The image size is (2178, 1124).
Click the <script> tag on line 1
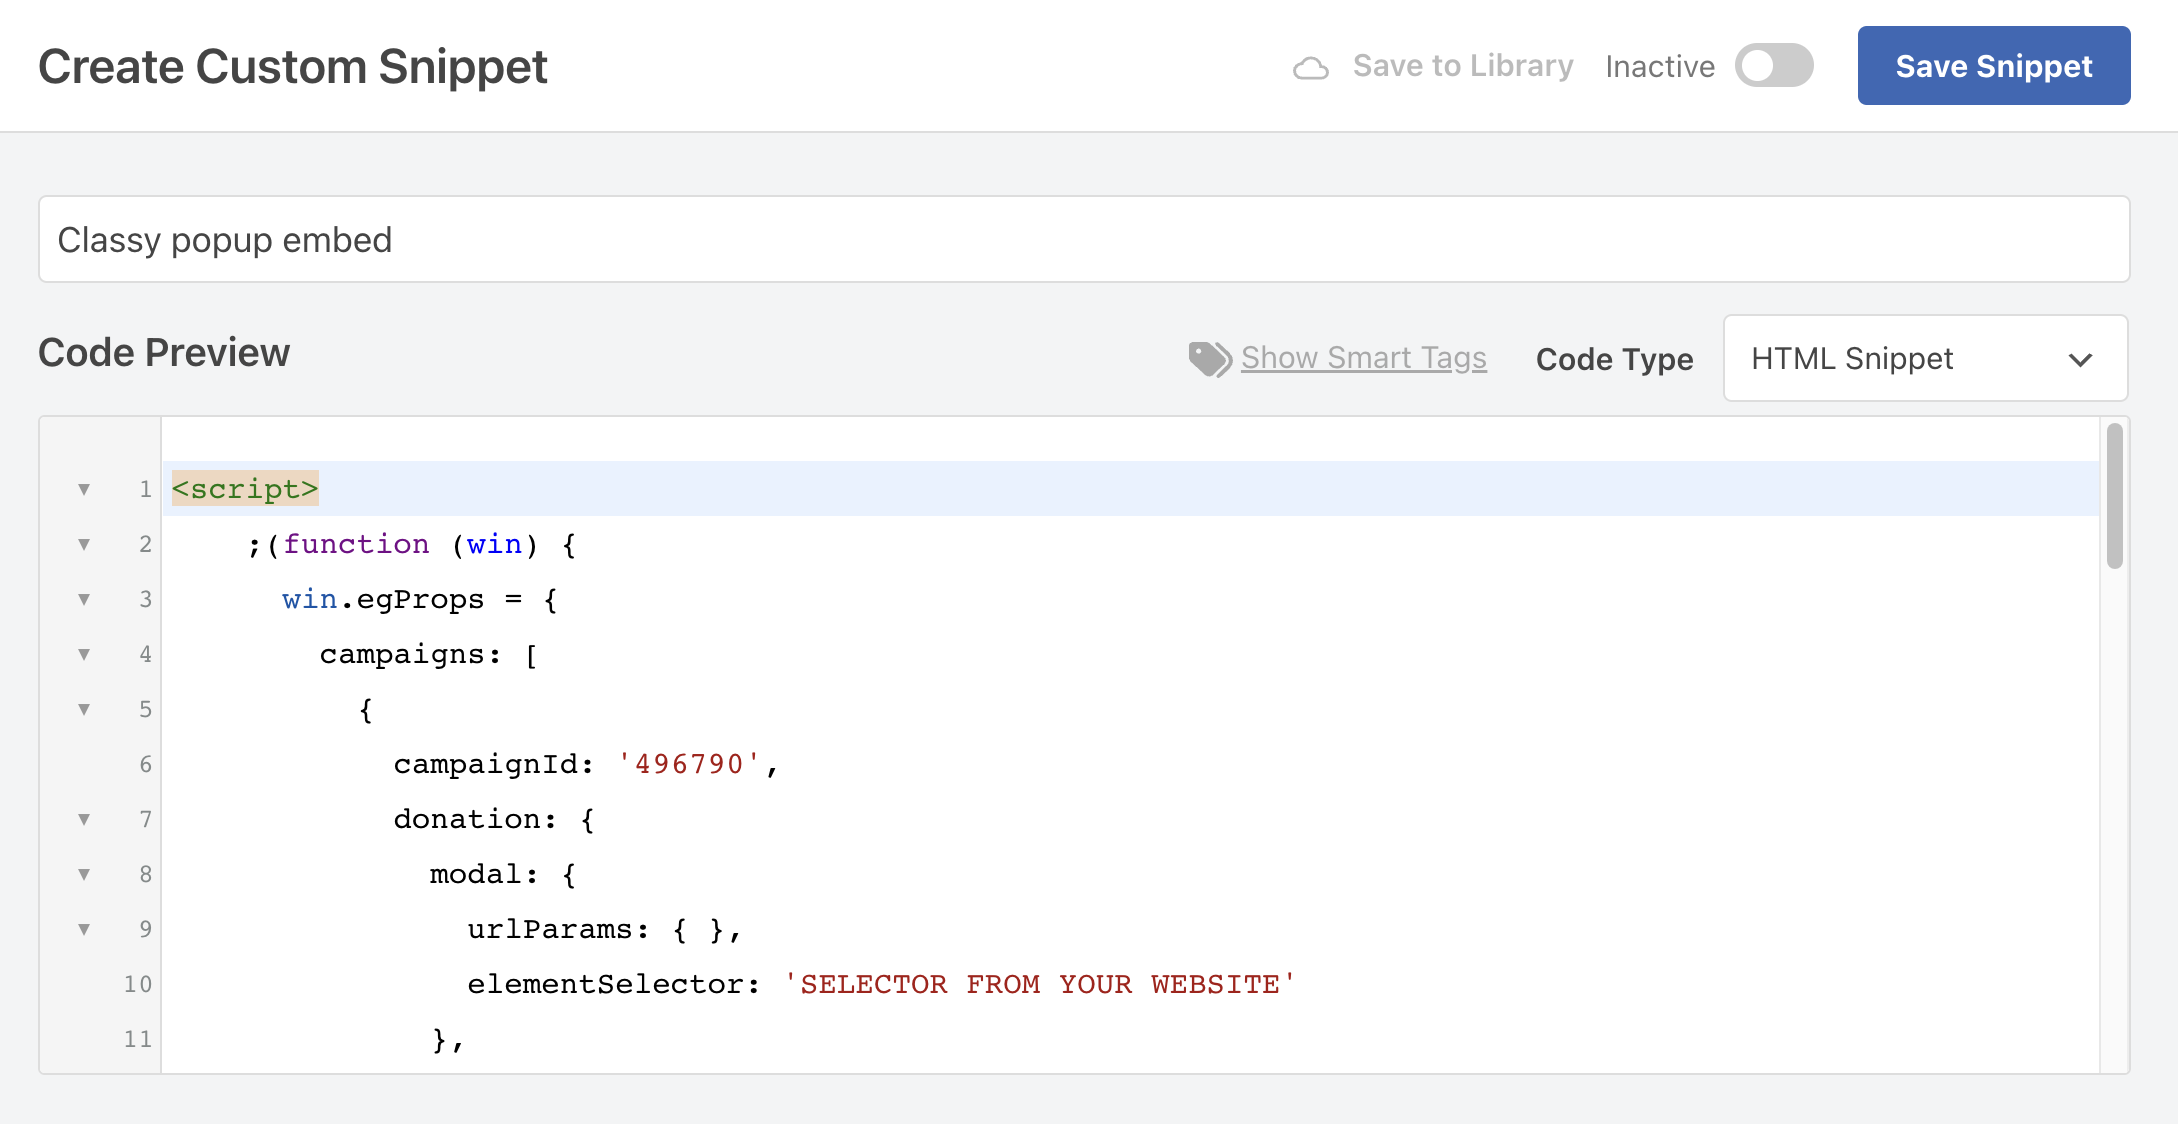coord(245,489)
